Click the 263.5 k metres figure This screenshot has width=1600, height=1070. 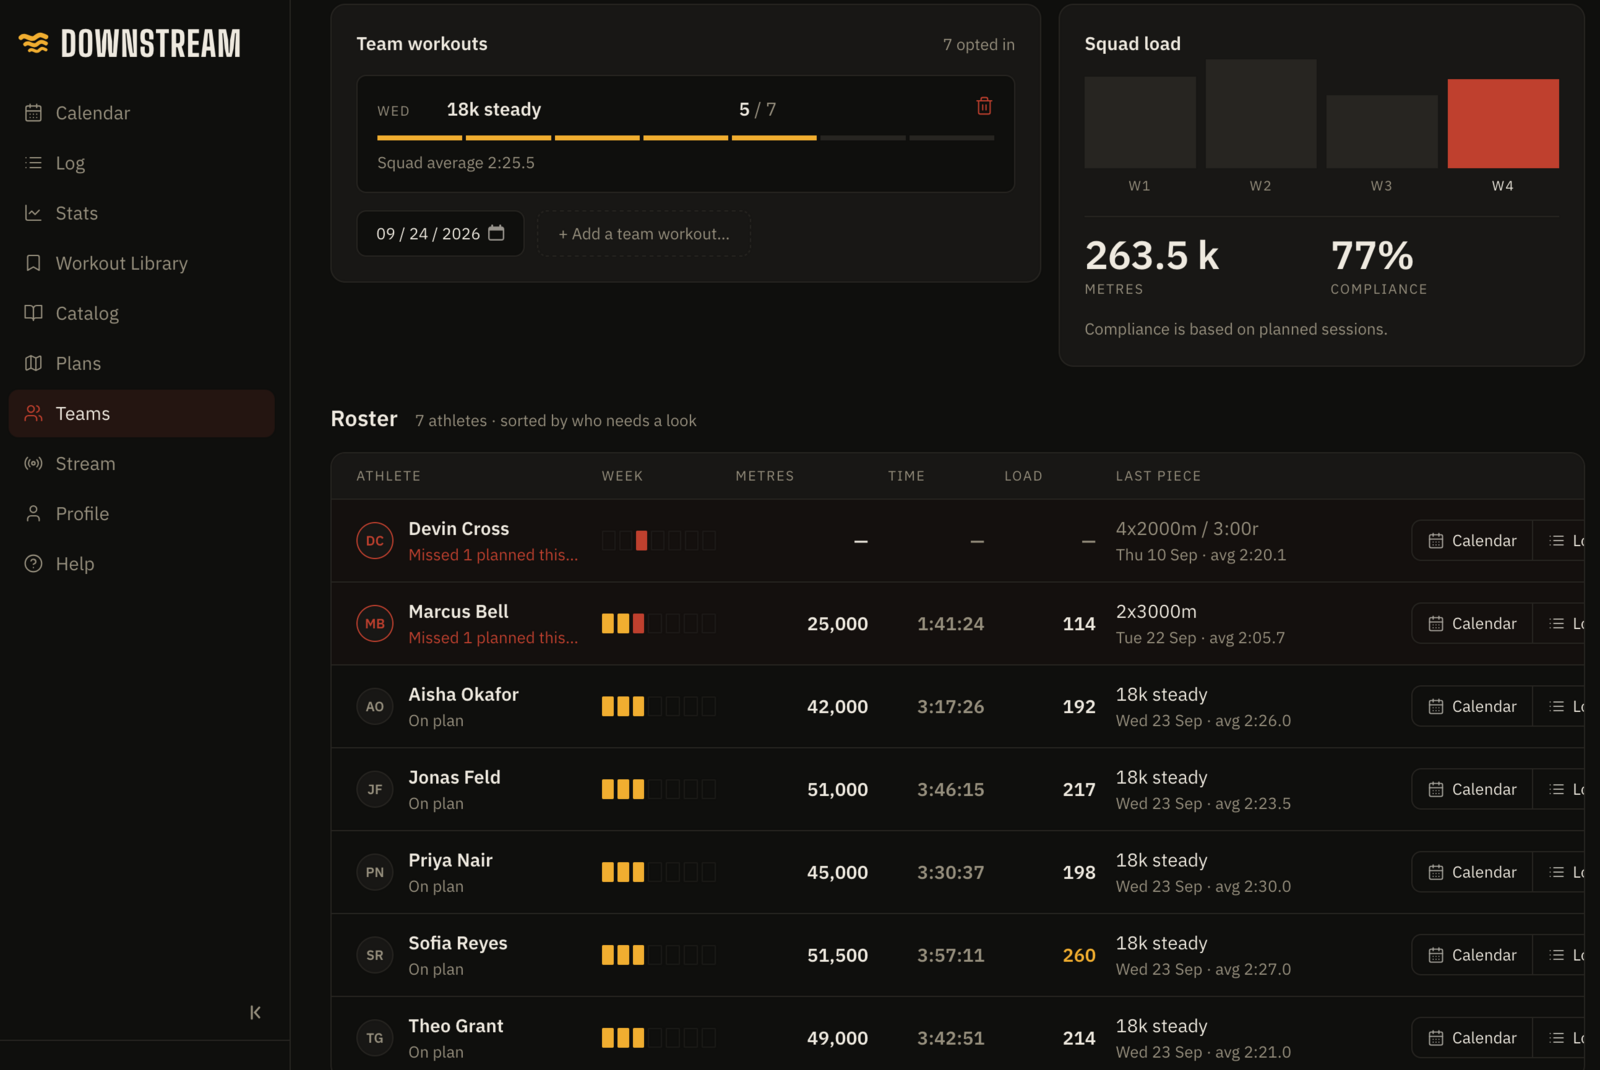(x=1152, y=255)
